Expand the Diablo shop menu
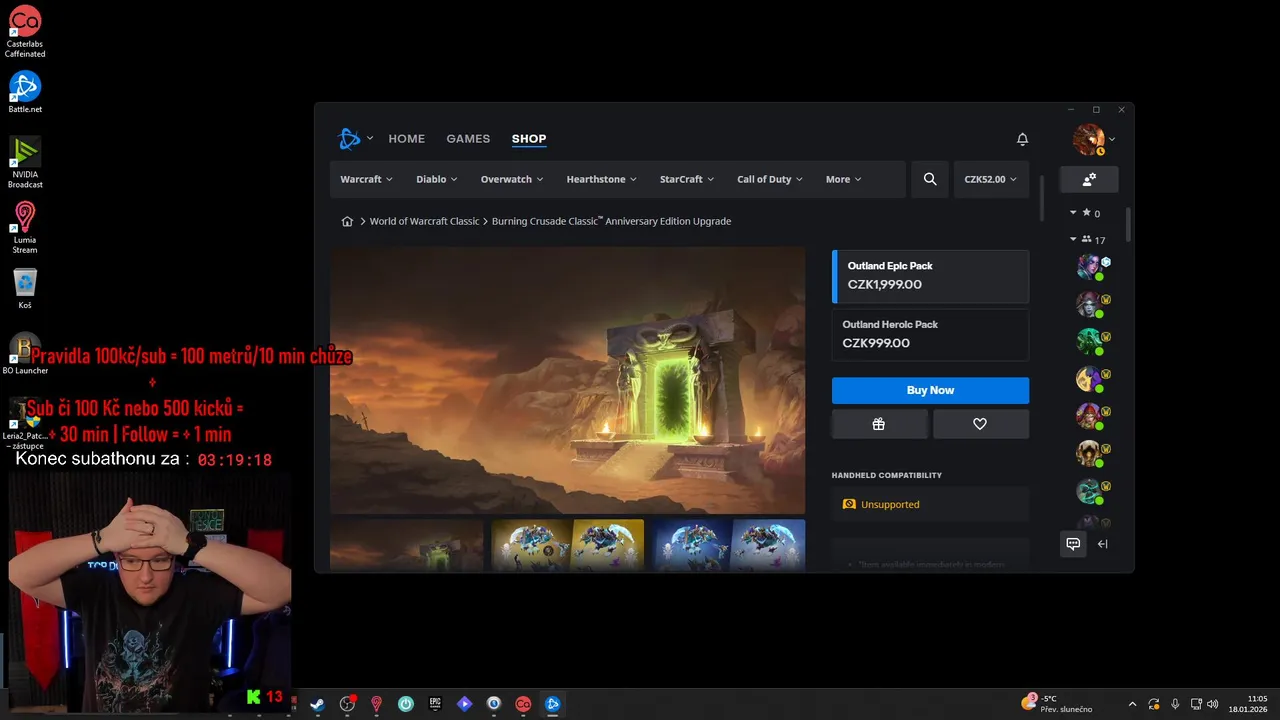The image size is (1280, 720). [437, 179]
